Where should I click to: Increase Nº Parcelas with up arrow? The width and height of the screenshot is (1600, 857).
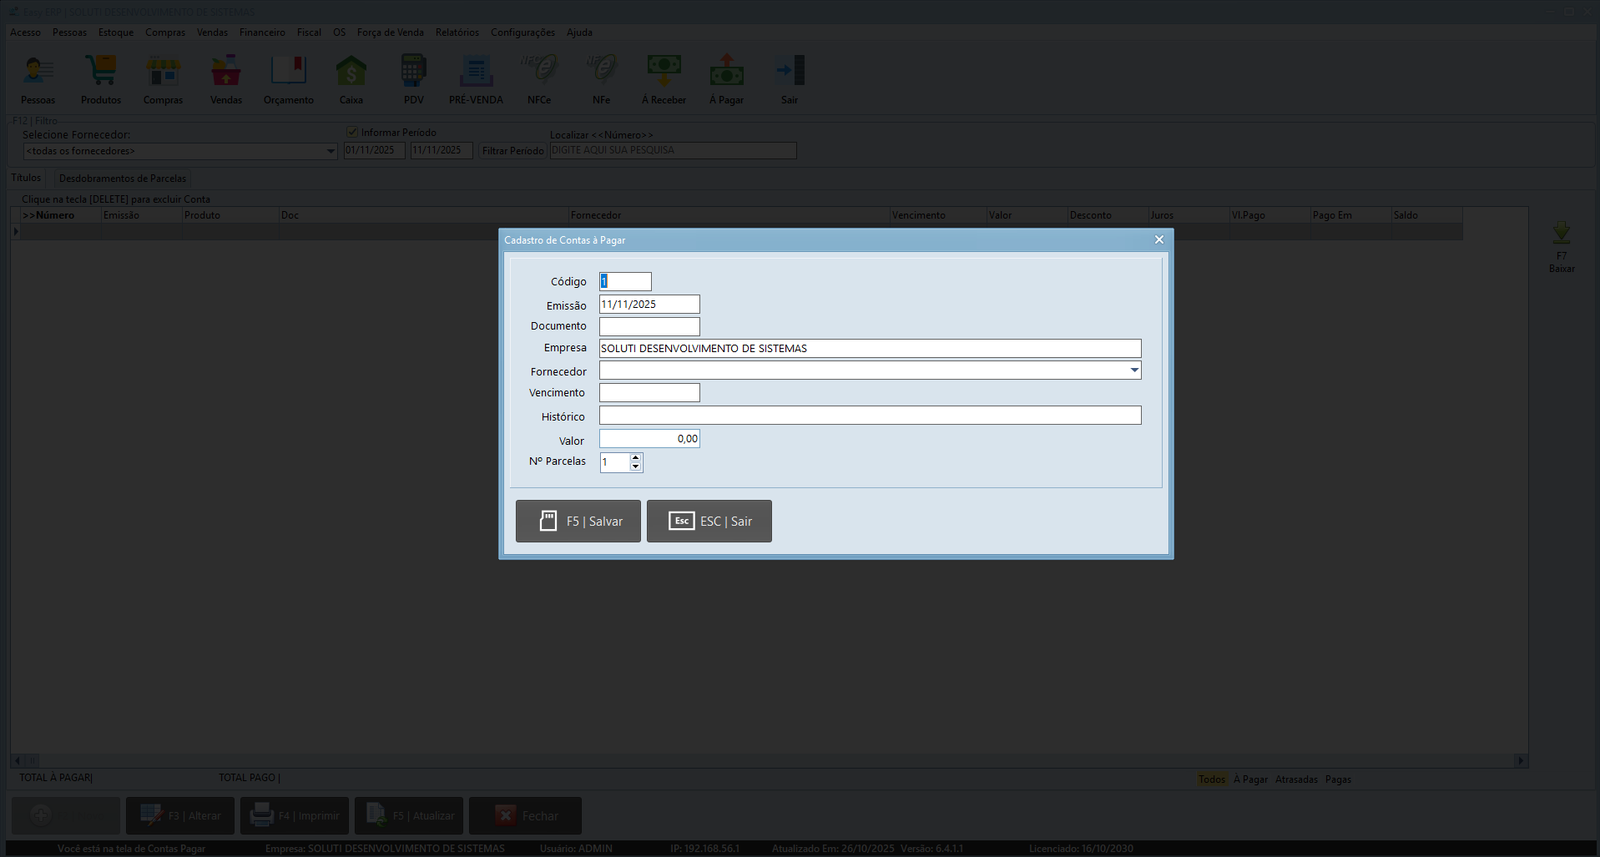pyautogui.click(x=635, y=457)
